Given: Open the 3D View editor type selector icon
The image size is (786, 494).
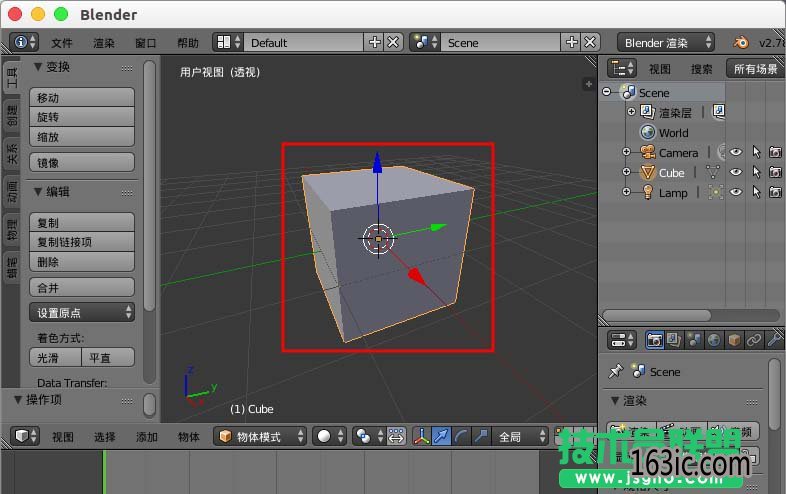Looking at the screenshot, I should (x=24, y=436).
